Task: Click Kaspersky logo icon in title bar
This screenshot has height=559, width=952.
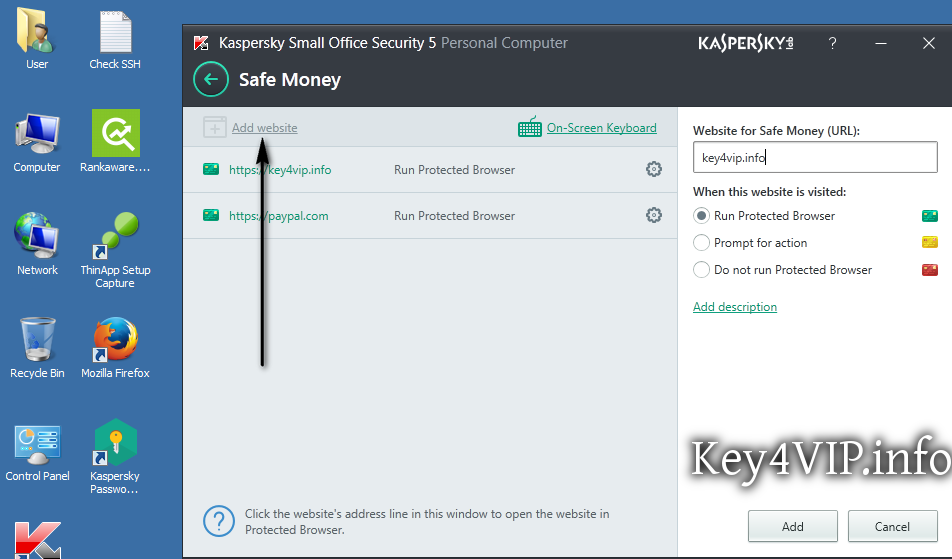Action: (x=201, y=43)
